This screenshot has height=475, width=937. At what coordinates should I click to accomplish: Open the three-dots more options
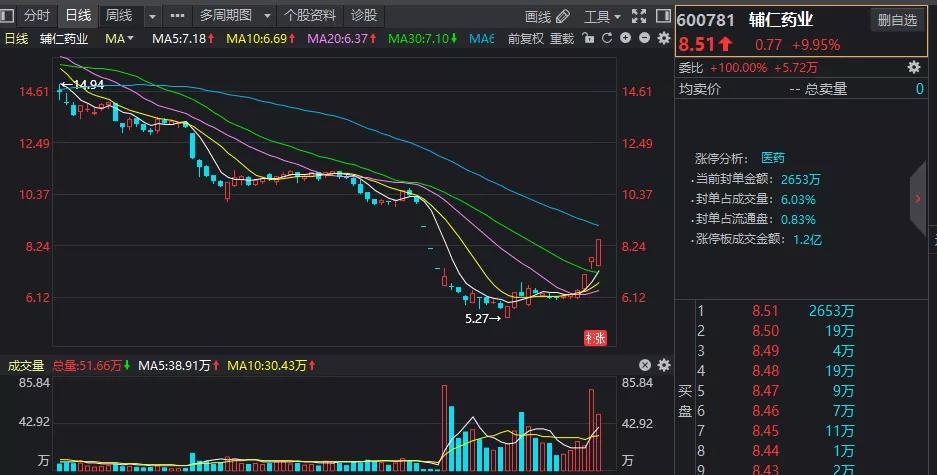click(177, 16)
